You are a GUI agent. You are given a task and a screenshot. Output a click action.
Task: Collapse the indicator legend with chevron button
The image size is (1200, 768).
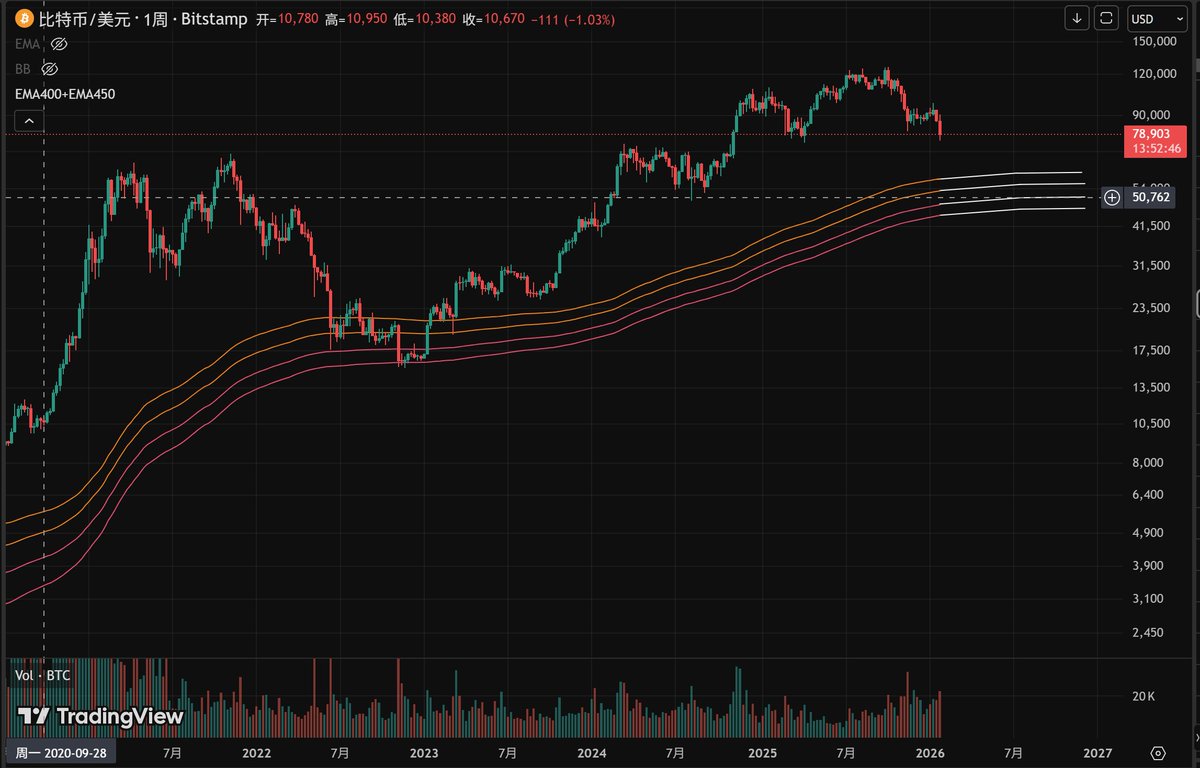[28, 121]
